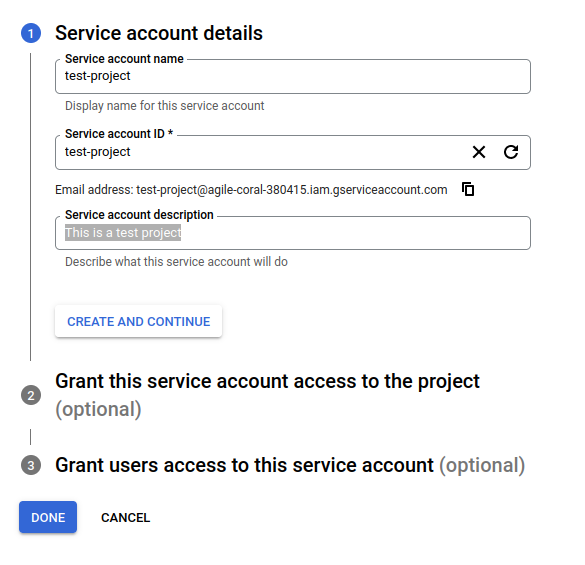Expand step 2 Grant this service account access
The image size is (585, 565).
[267, 395]
